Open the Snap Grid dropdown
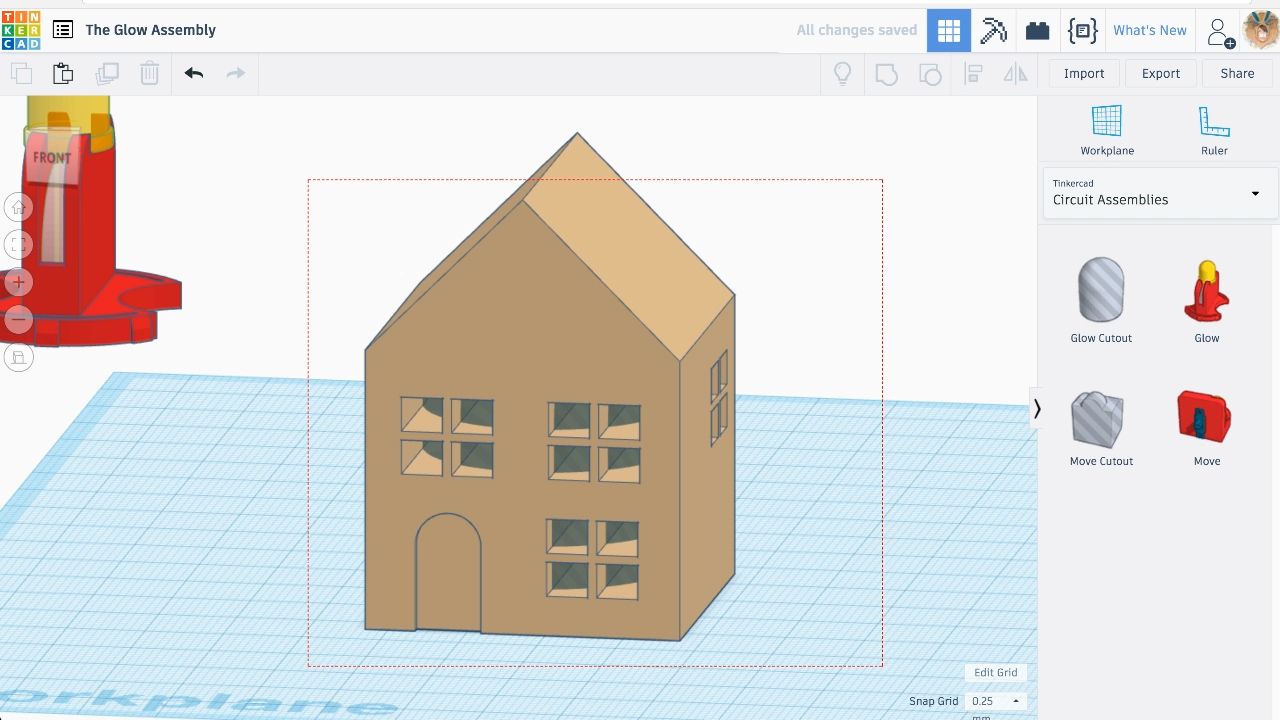This screenshot has width=1280, height=720. pos(996,701)
